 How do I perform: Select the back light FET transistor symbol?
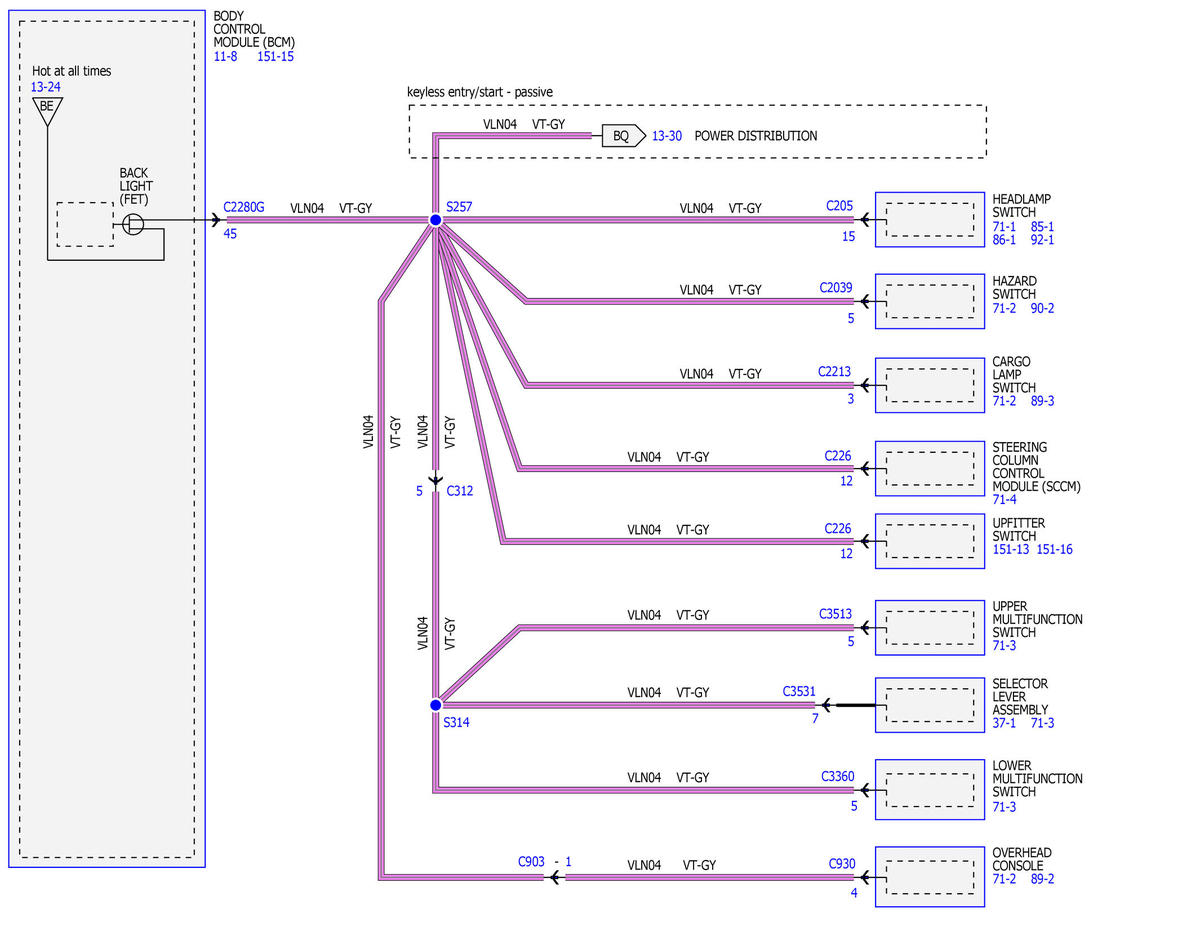point(134,223)
